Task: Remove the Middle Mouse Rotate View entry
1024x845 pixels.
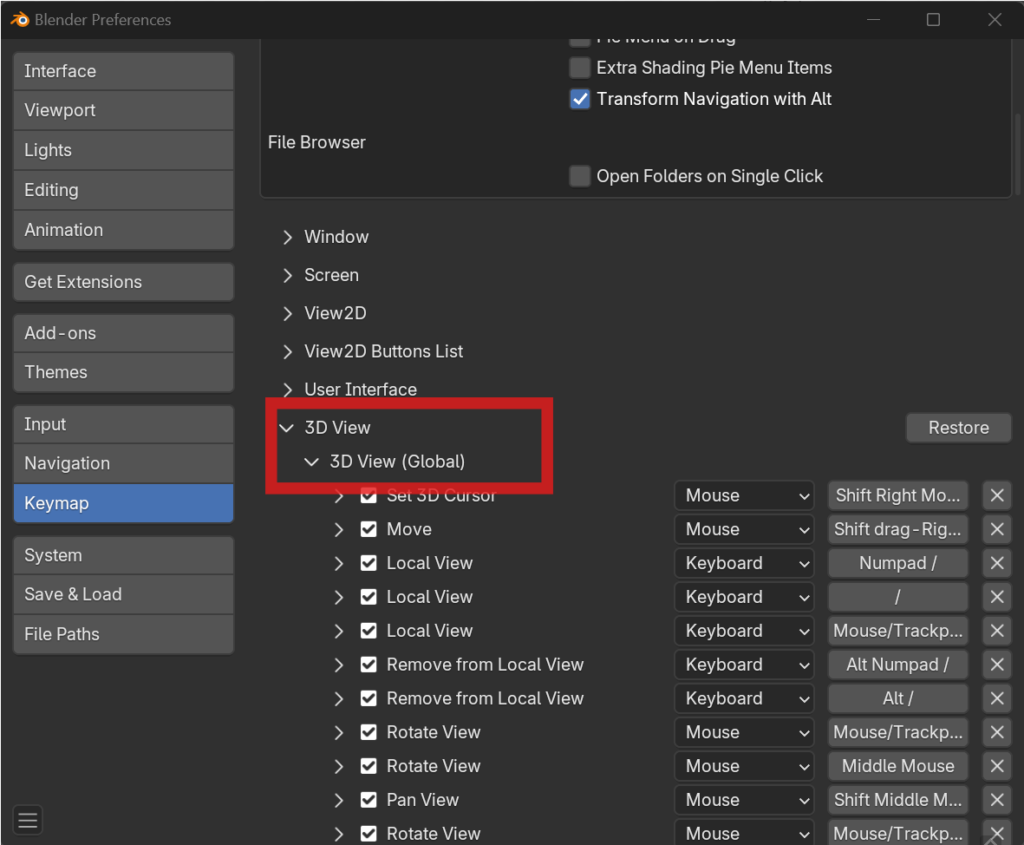Action: click(997, 766)
